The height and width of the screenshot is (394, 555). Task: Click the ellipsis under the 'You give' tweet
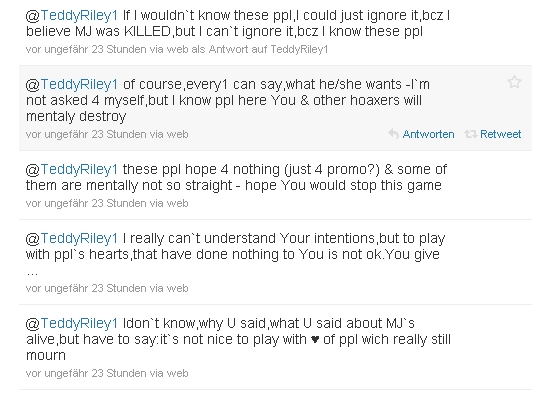pos(32,273)
